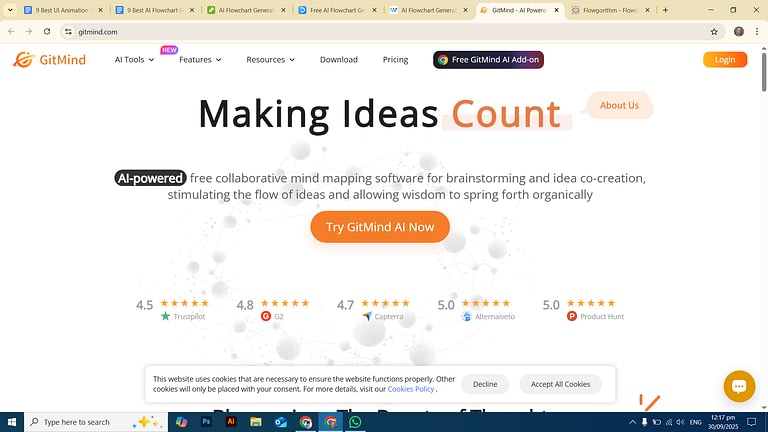Bookmark this page with the star icon

pos(714,32)
